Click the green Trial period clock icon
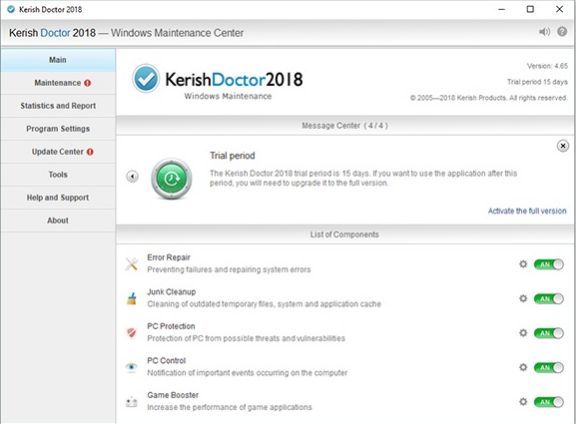 (x=171, y=179)
